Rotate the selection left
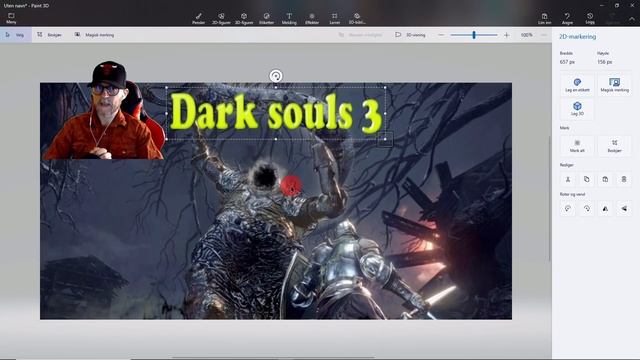Screen dimensions: 640x360 [x=568, y=209]
